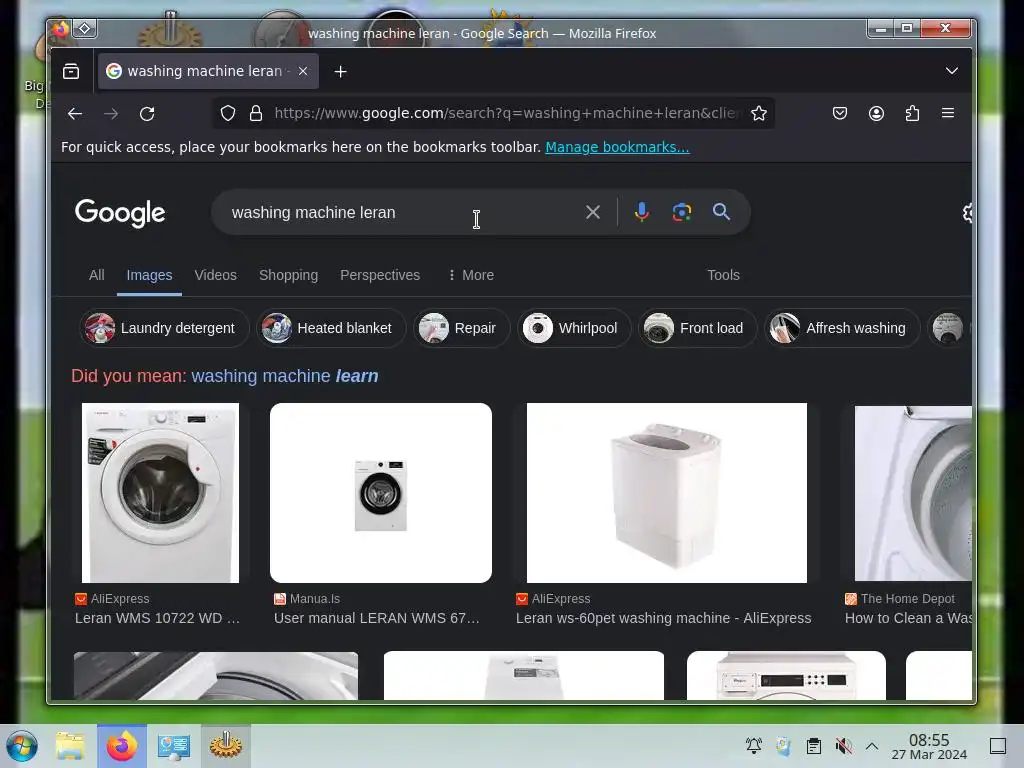Click 'Leran WMS 10722 WD' title text
This screenshot has width=1024, height=768.
157,618
